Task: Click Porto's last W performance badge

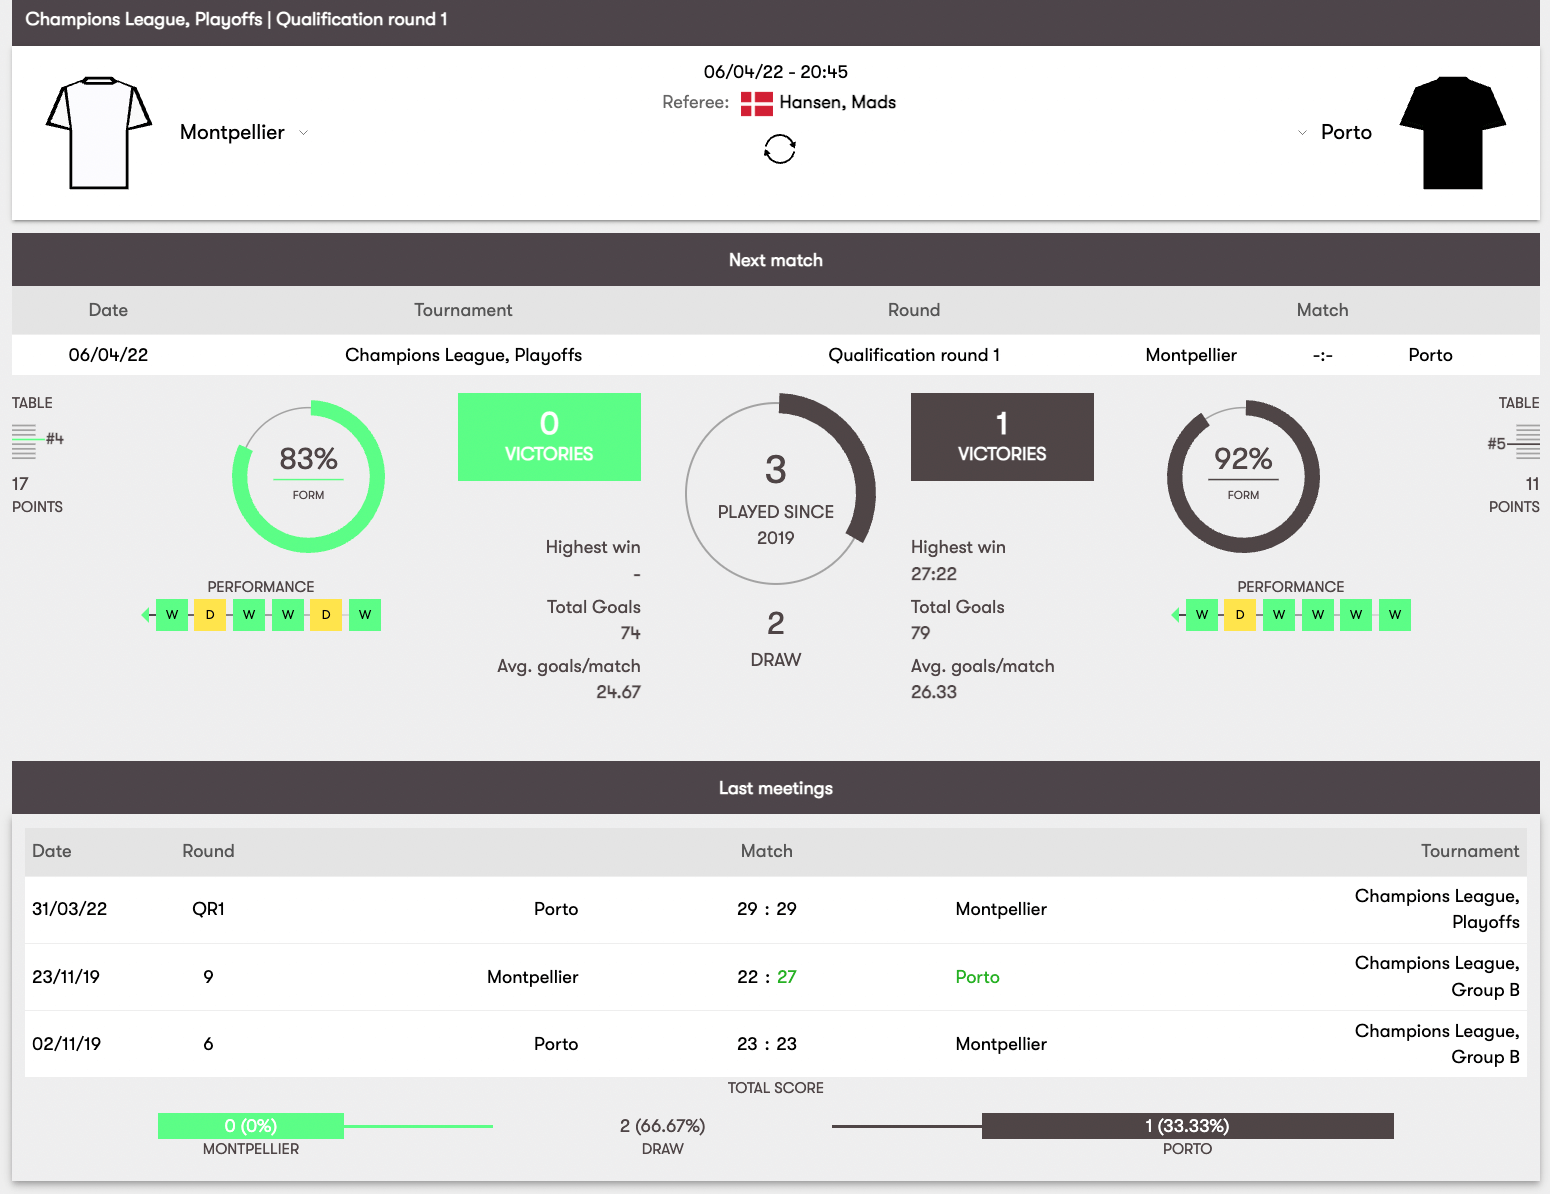Action: [1395, 615]
